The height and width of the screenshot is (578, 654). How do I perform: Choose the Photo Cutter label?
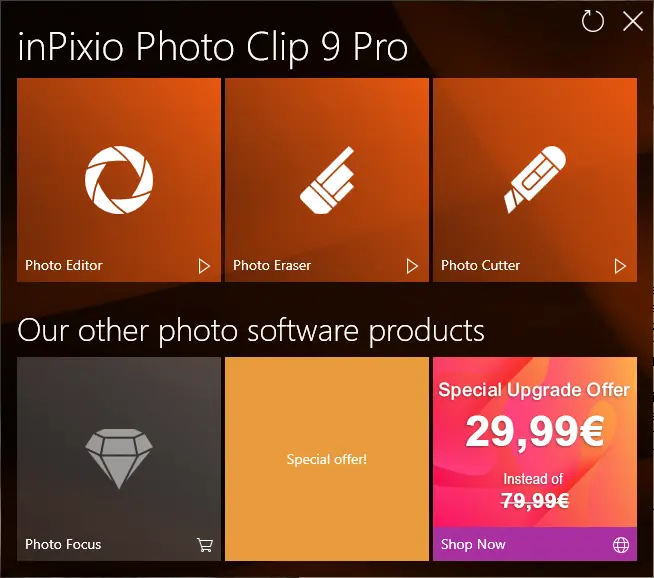[480, 265]
